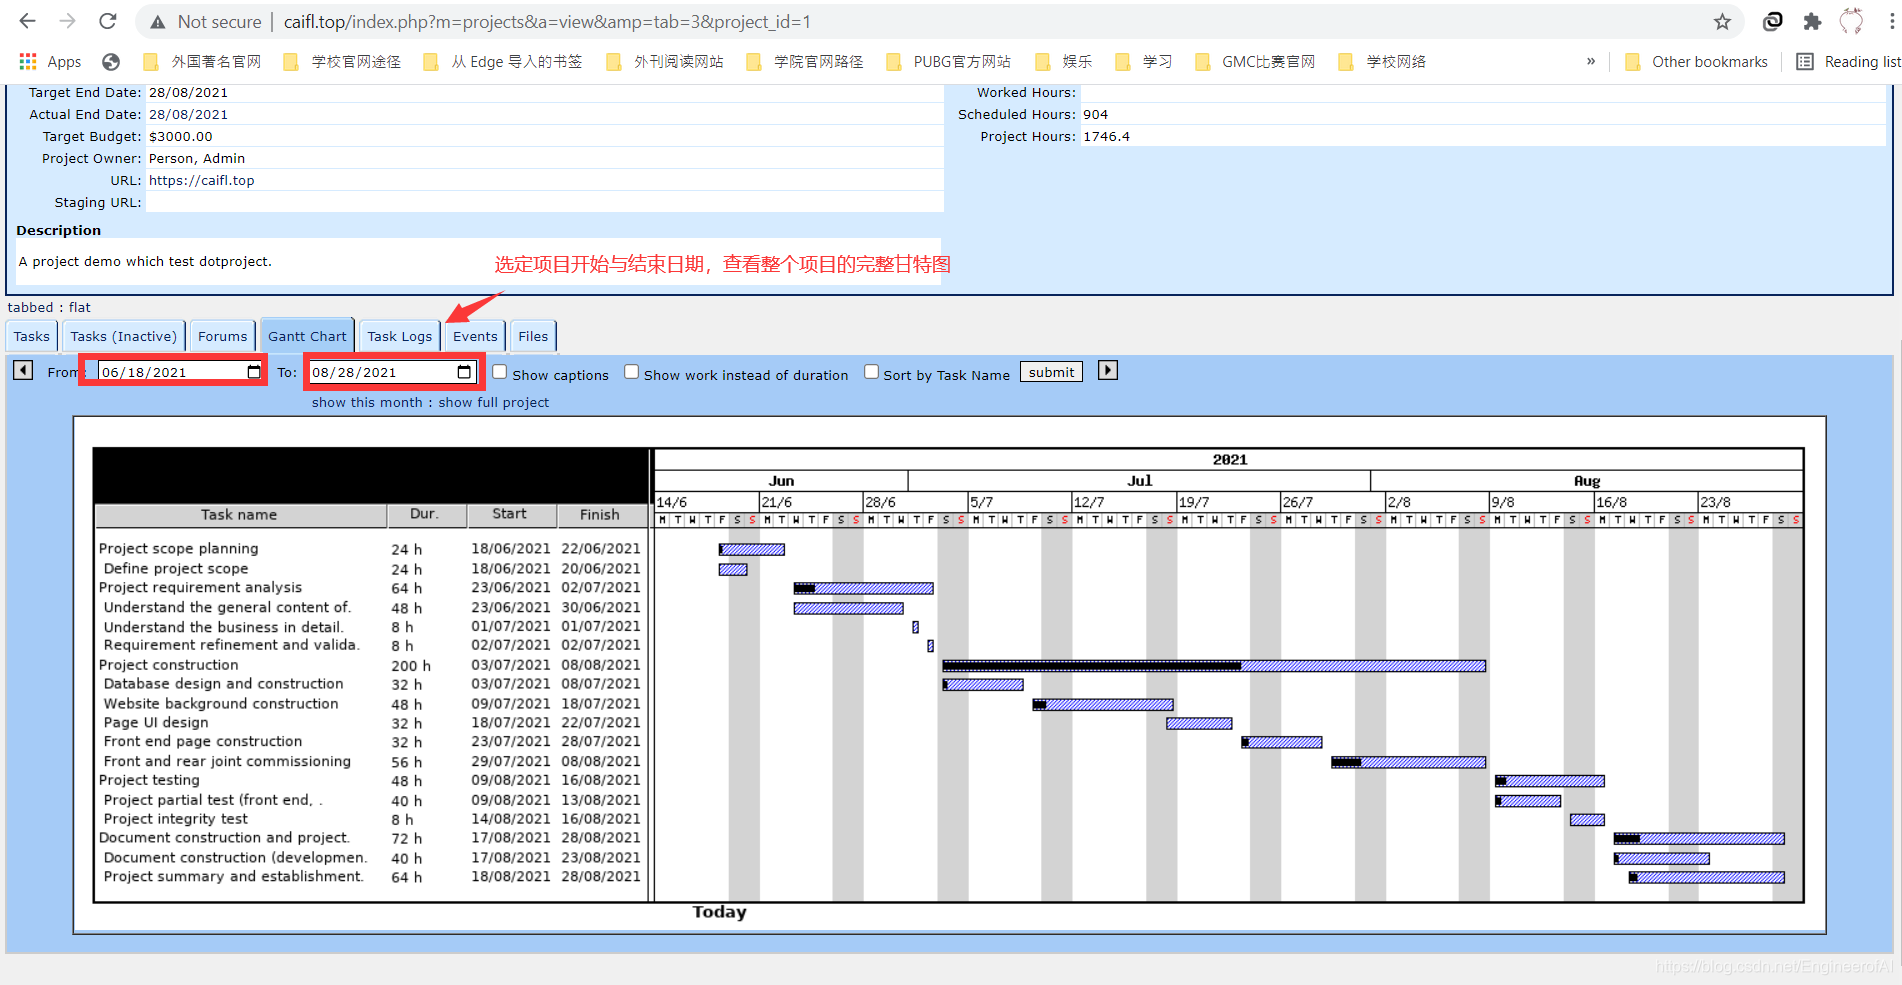Viewport: 1902px width, 985px height.
Task: Open the 娱乐 bookmark folder
Action: click(x=1063, y=62)
